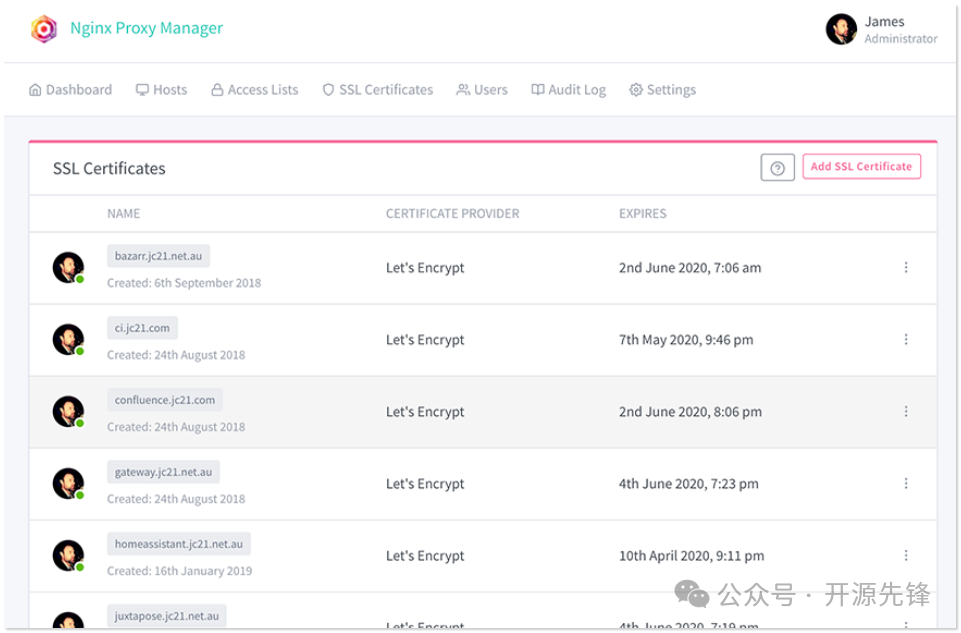Click the owner avatar for bazarr.jc21.net.au
Screen dimensions: 961x633
[68, 267]
